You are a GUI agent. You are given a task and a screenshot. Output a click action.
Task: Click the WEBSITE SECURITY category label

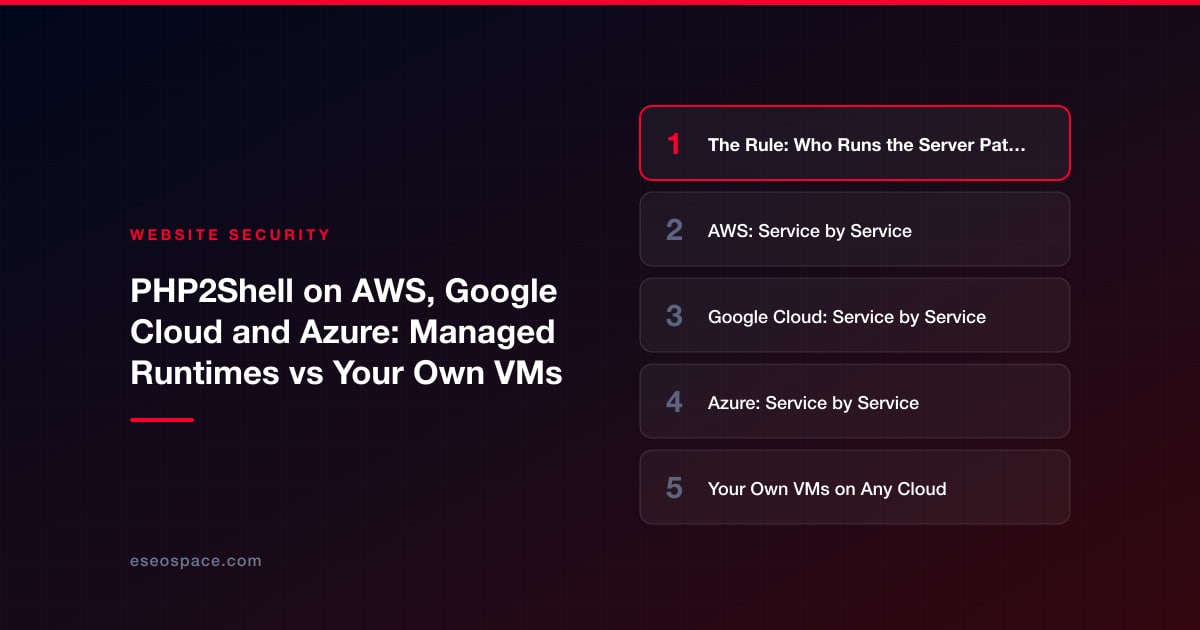click(230, 235)
